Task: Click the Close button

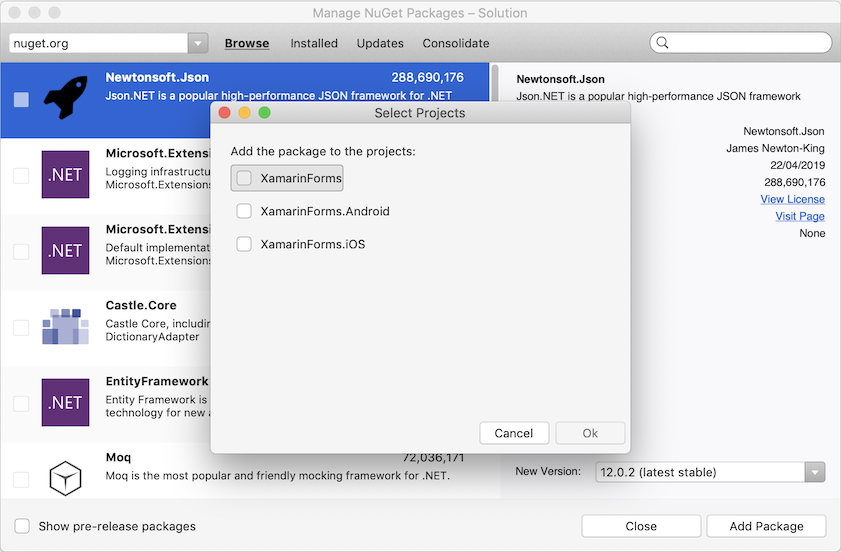Action: point(641,526)
